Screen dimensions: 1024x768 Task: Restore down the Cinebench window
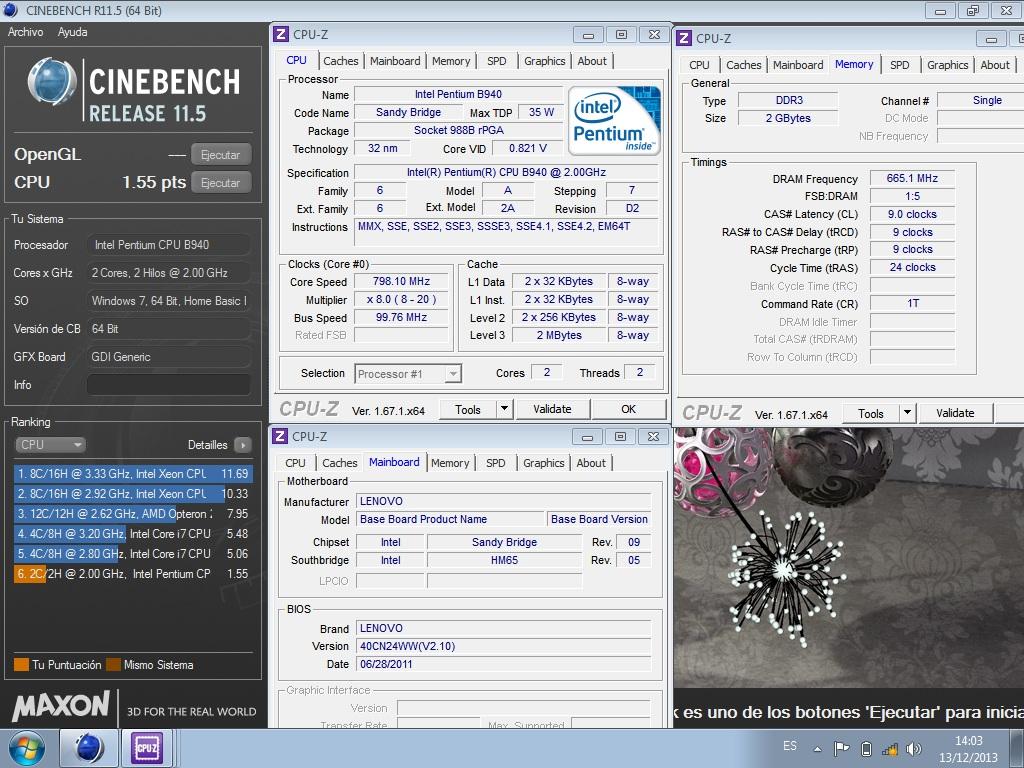point(972,10)
